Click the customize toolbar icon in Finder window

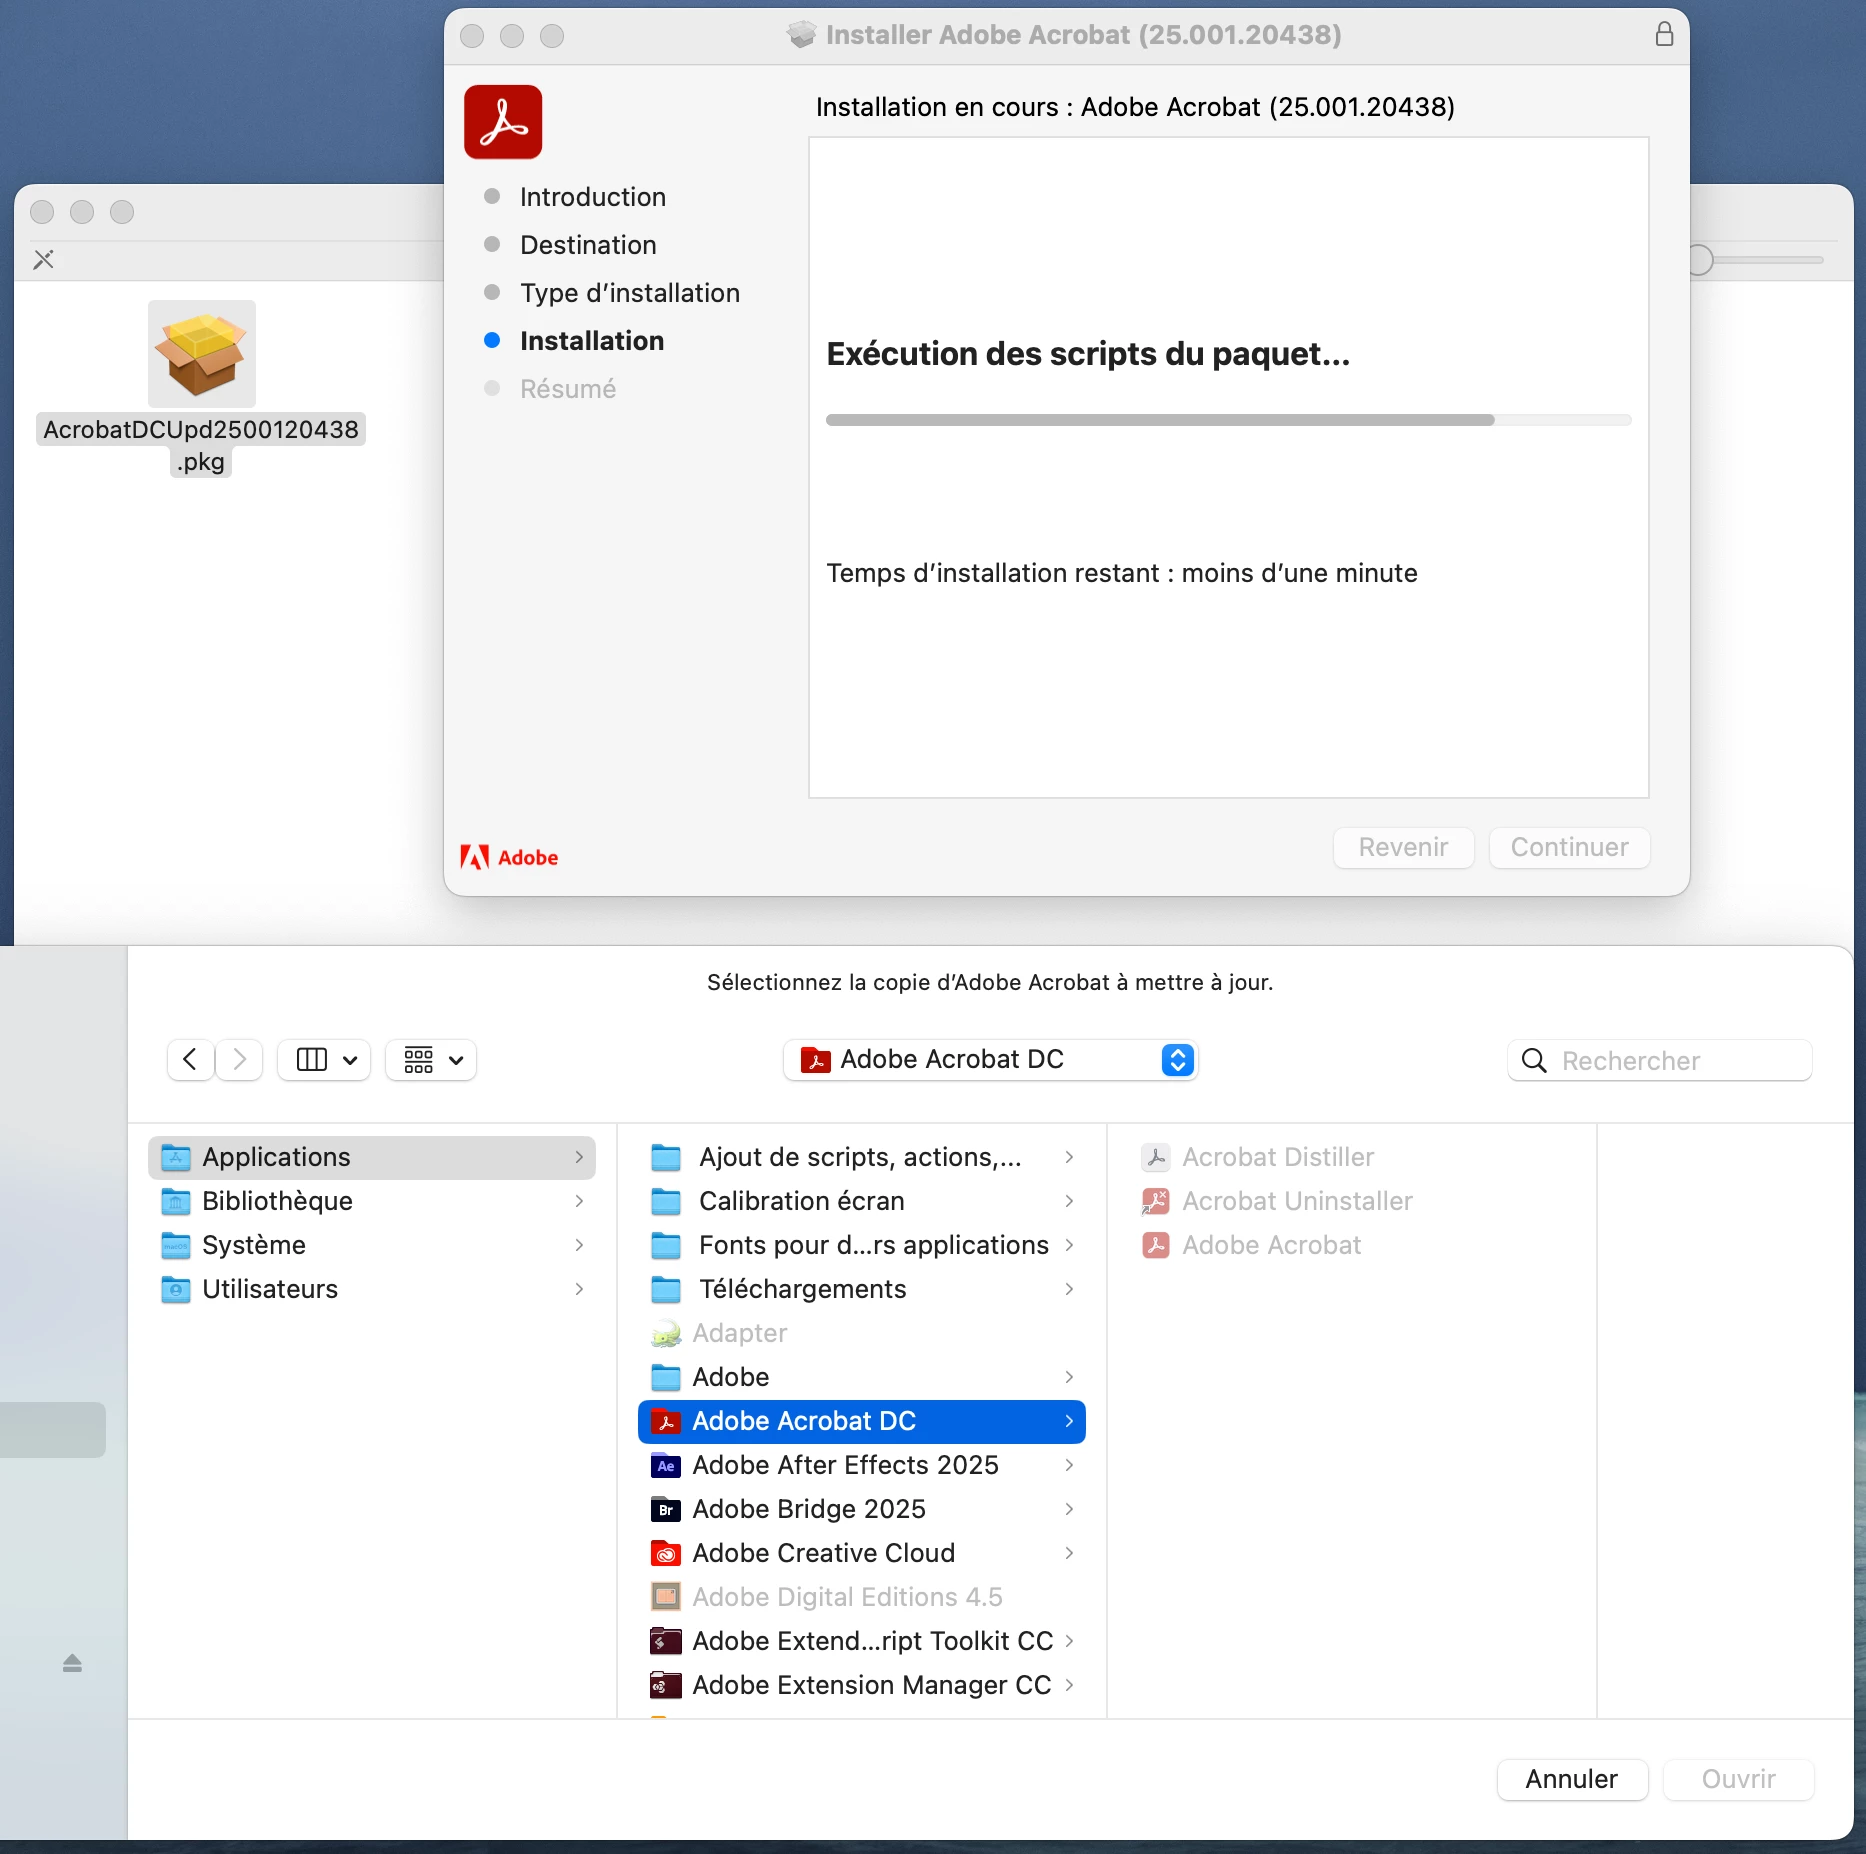[44, 260]
